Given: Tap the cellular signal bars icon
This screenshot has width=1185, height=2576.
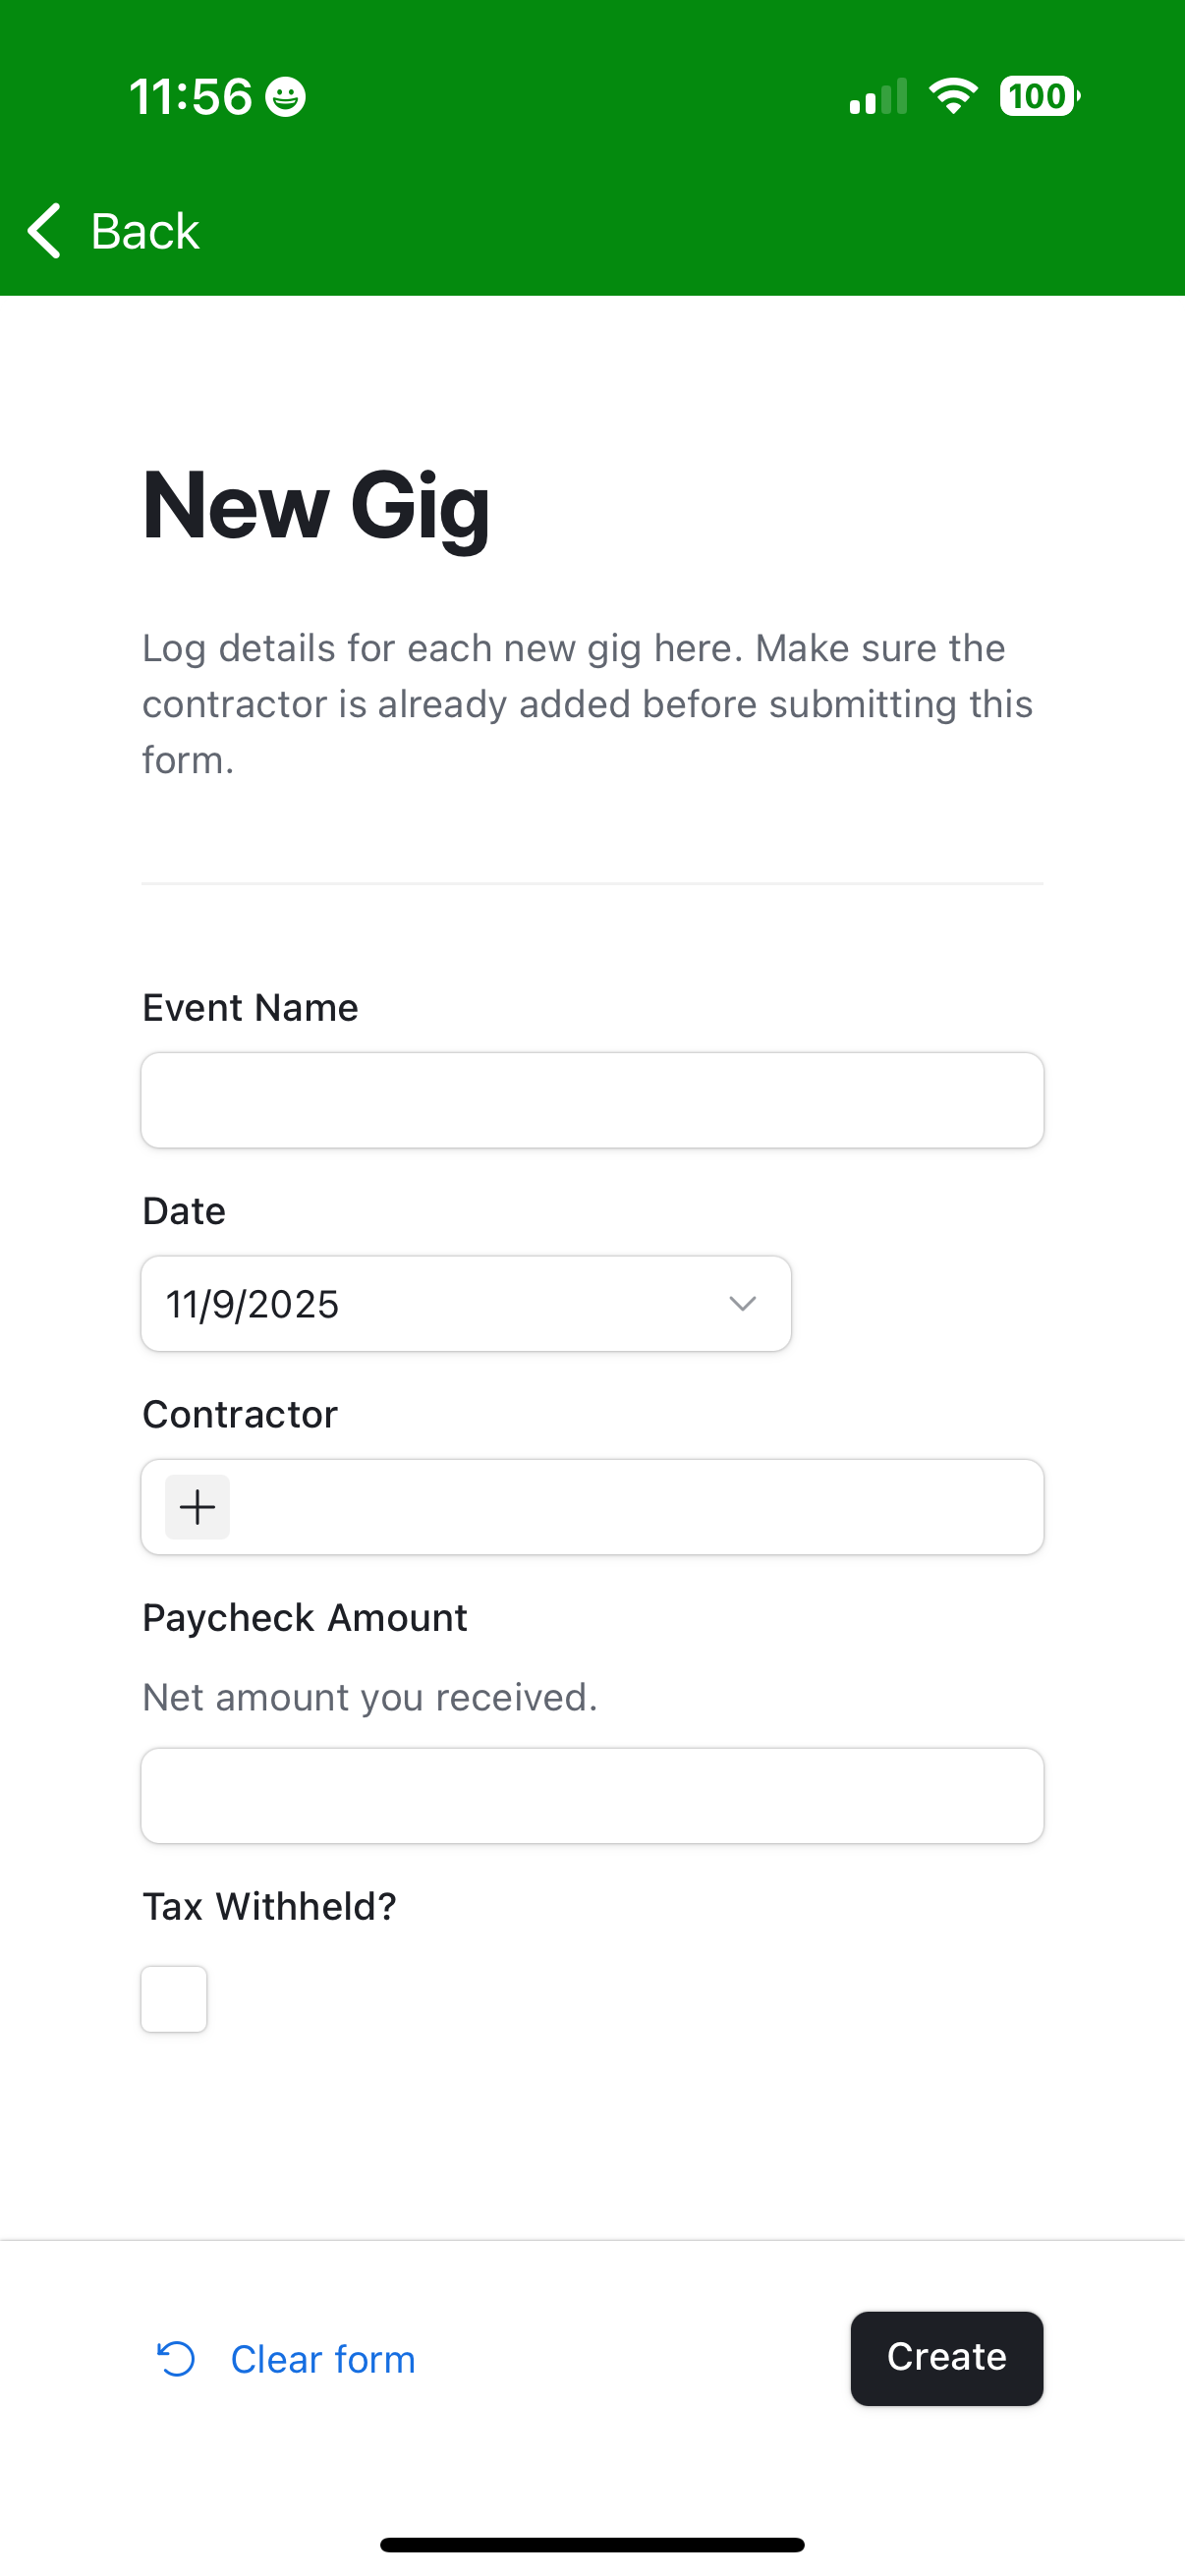Looking at the screenshot, I should click(x=878, y=97).
